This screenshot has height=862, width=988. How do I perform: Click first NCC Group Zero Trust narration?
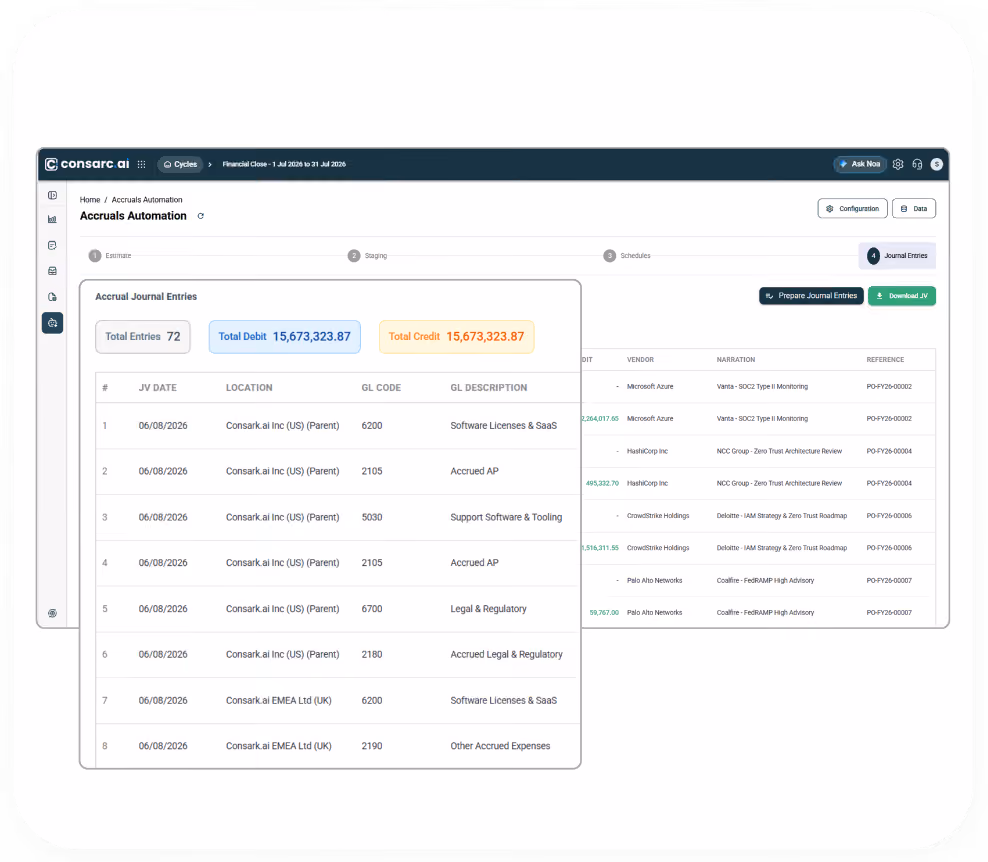[x=779, y=451]
